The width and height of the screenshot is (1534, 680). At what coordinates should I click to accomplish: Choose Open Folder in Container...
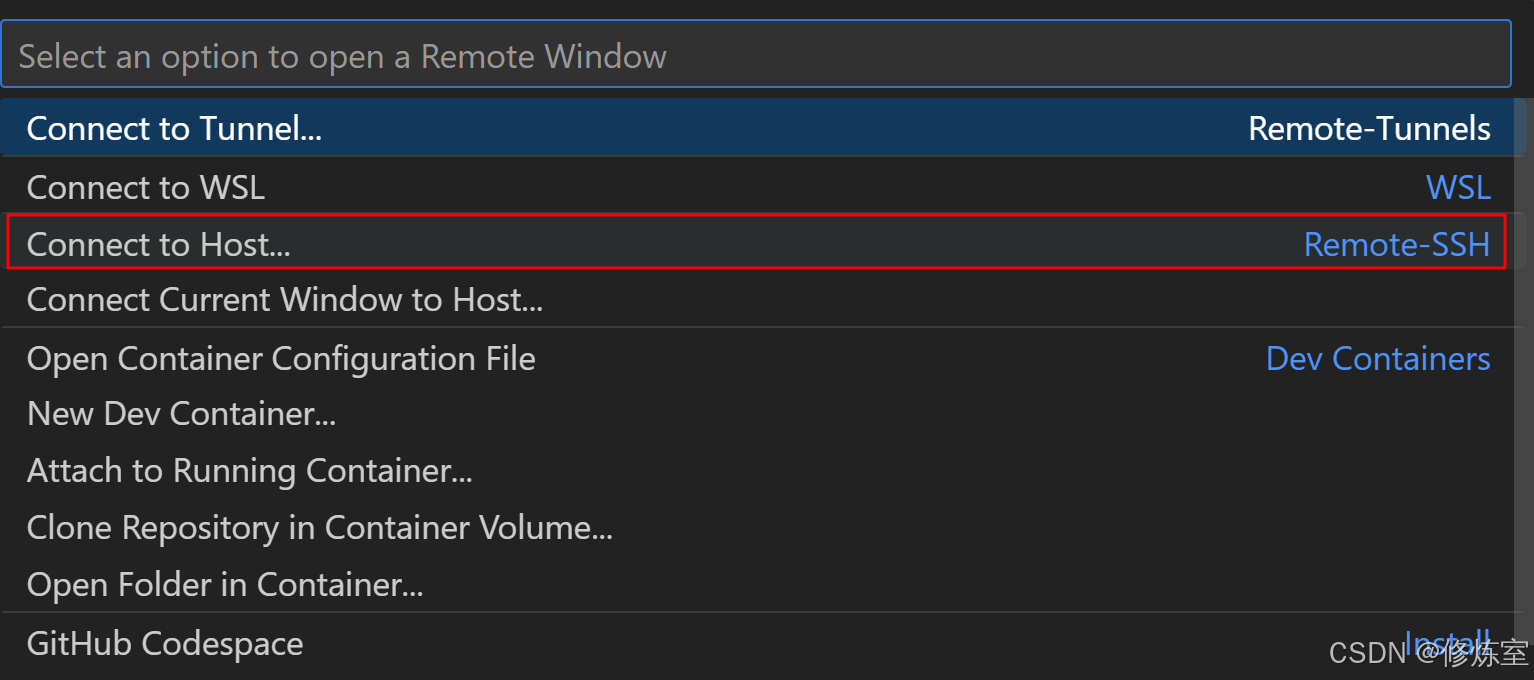pyautogui.click(x=225, y=585)
